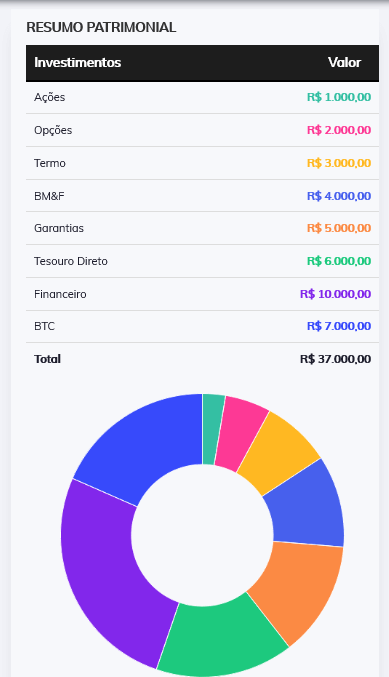The image size is (389, 677).
Task: Click the Valor column header
Action: tap(345, 63)
